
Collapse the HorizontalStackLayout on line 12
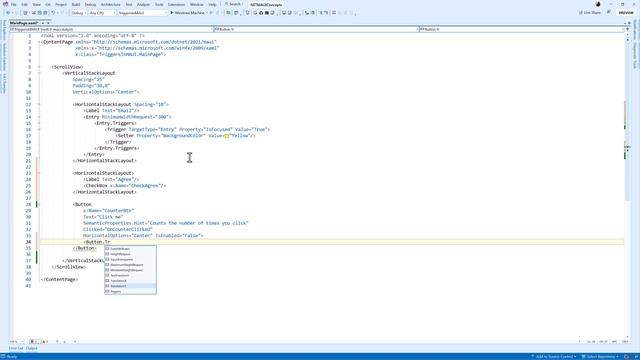pos(40,104)
